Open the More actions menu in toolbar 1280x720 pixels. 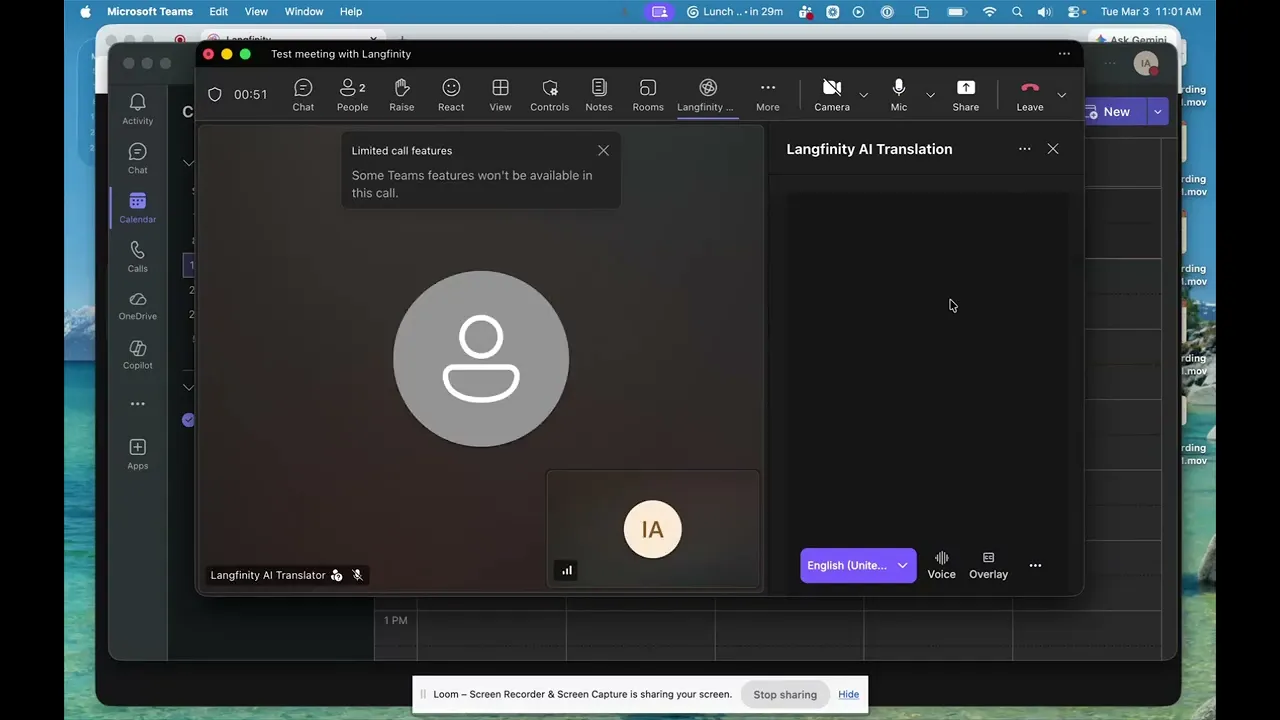[768, 95]
